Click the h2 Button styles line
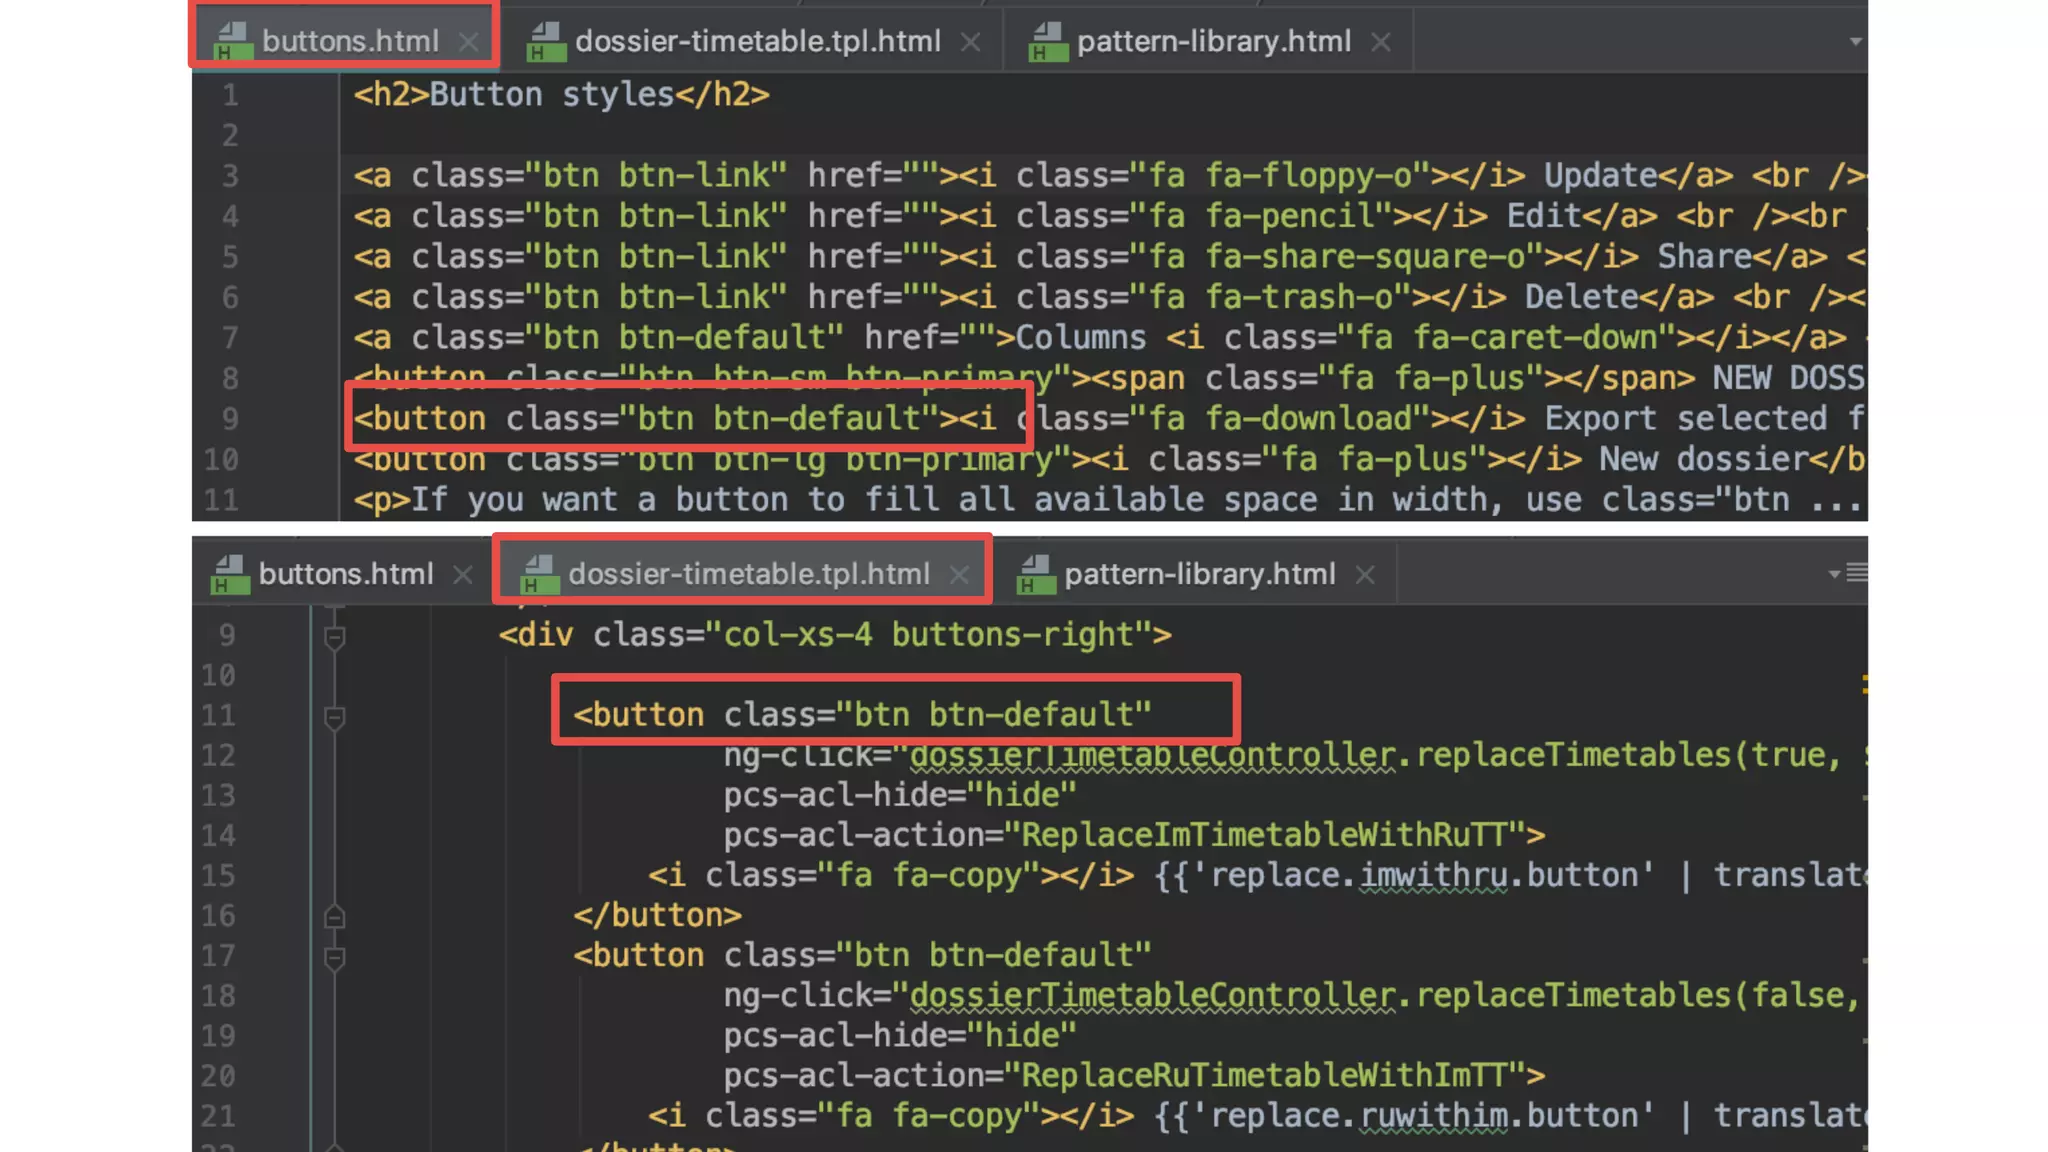Viewport: 2048px width, 1152px height. click(x=561, y=95)
